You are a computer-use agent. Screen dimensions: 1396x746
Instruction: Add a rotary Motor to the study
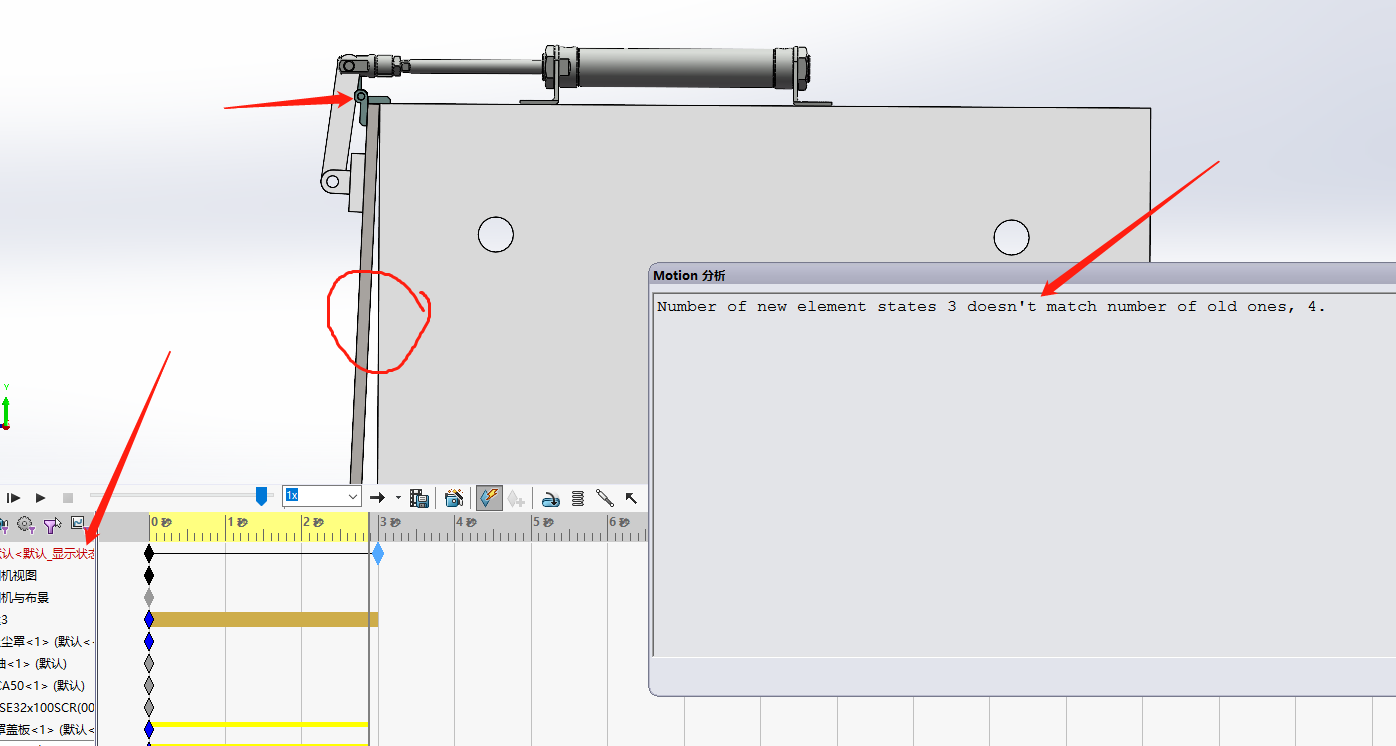[x=550, y=498]
